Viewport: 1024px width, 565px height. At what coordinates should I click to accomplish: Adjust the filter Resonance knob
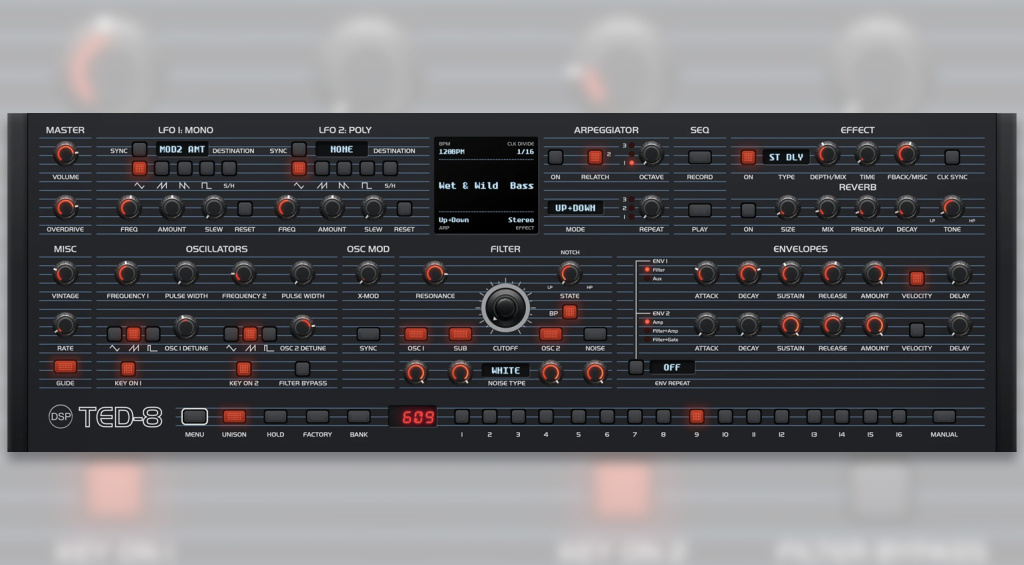tap(435, 273)
